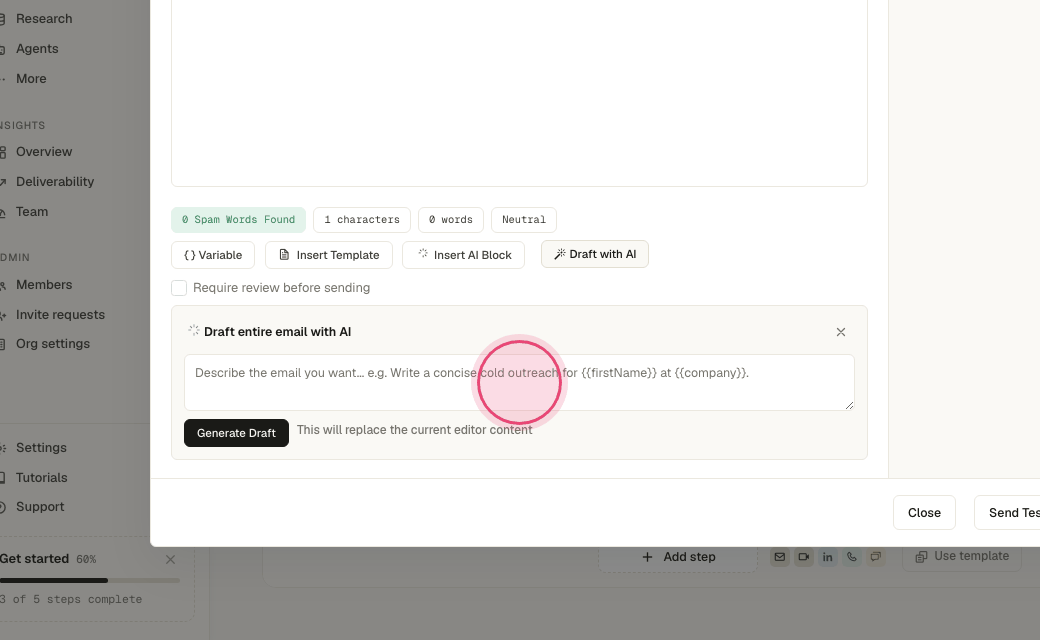Open Org settings in the sidebar
The height and width of the screenshot is (640, 1040).
point(53,344)
